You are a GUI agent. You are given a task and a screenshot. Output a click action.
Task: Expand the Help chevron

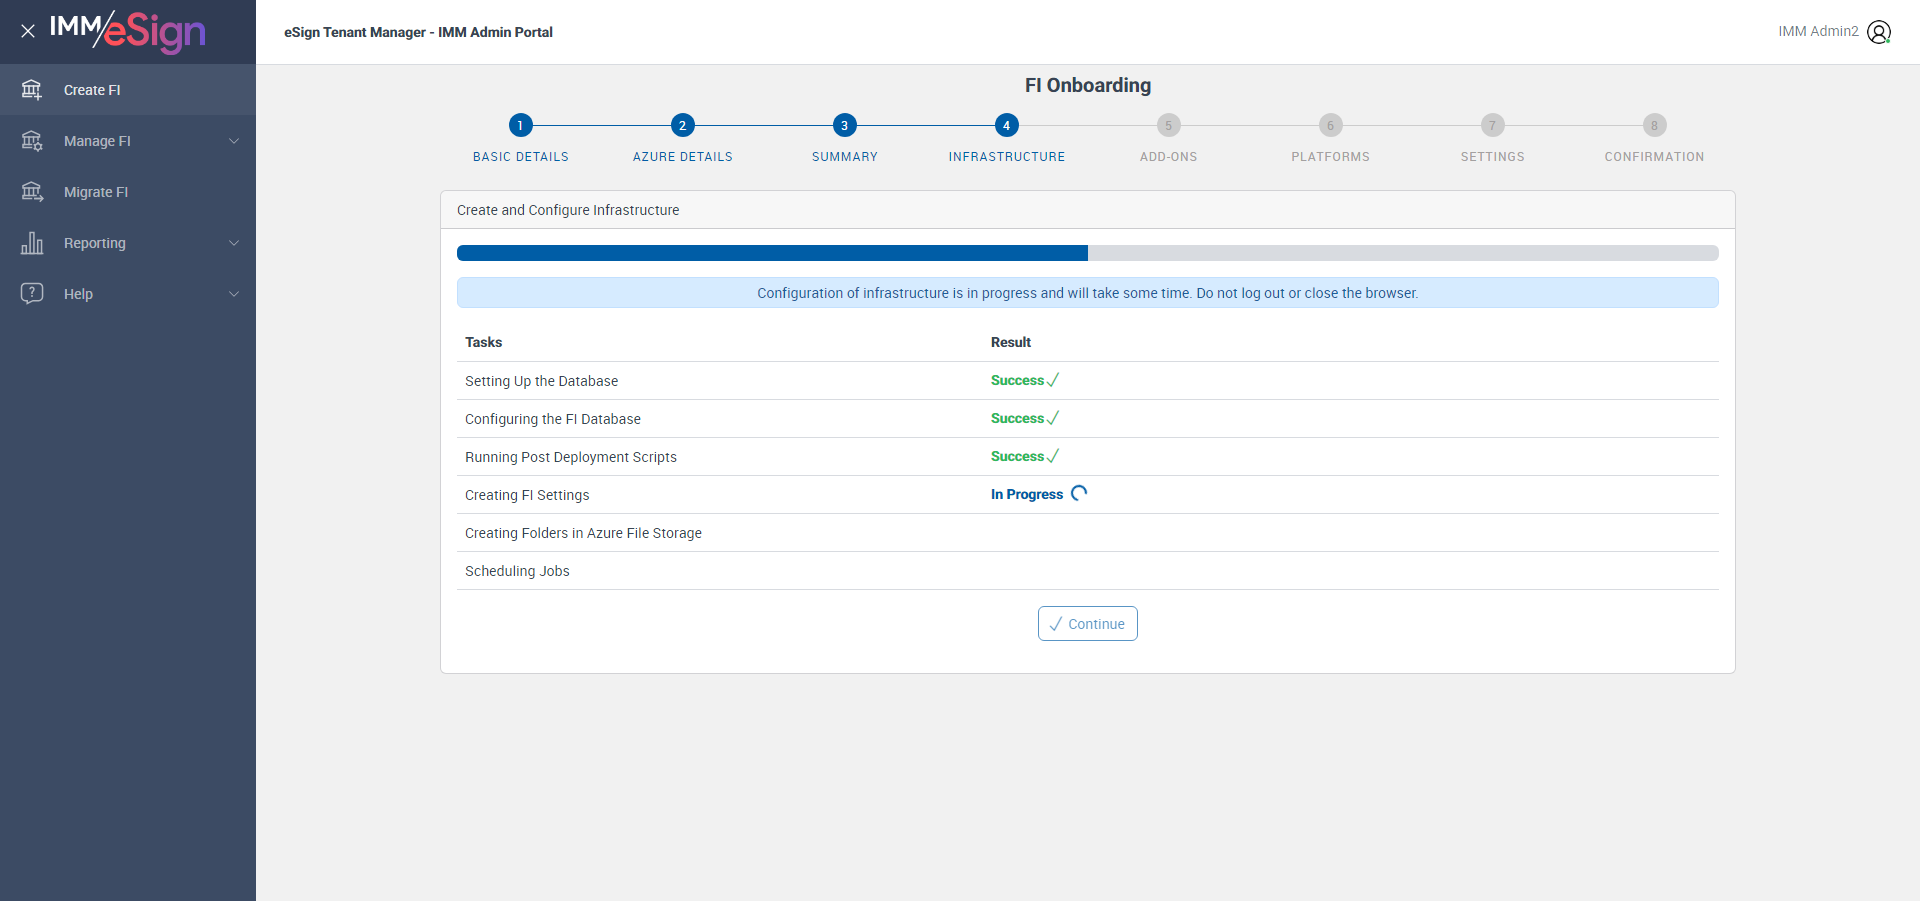[x=234, y=294]
